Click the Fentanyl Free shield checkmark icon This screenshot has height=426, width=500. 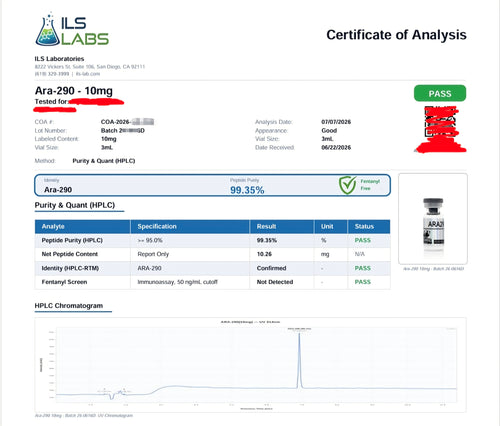(x=348, y=185)
